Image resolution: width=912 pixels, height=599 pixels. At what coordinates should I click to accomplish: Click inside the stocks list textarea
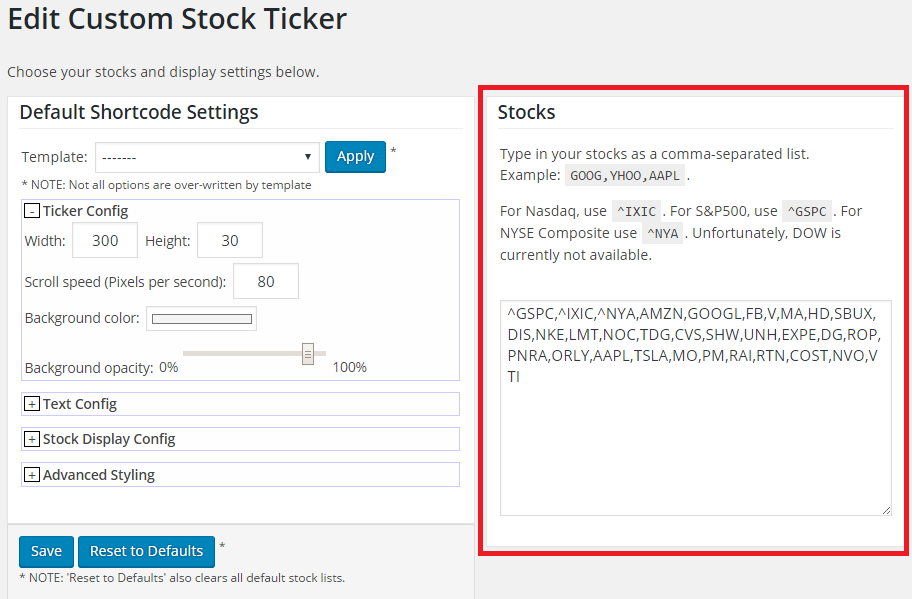point(696,408)
